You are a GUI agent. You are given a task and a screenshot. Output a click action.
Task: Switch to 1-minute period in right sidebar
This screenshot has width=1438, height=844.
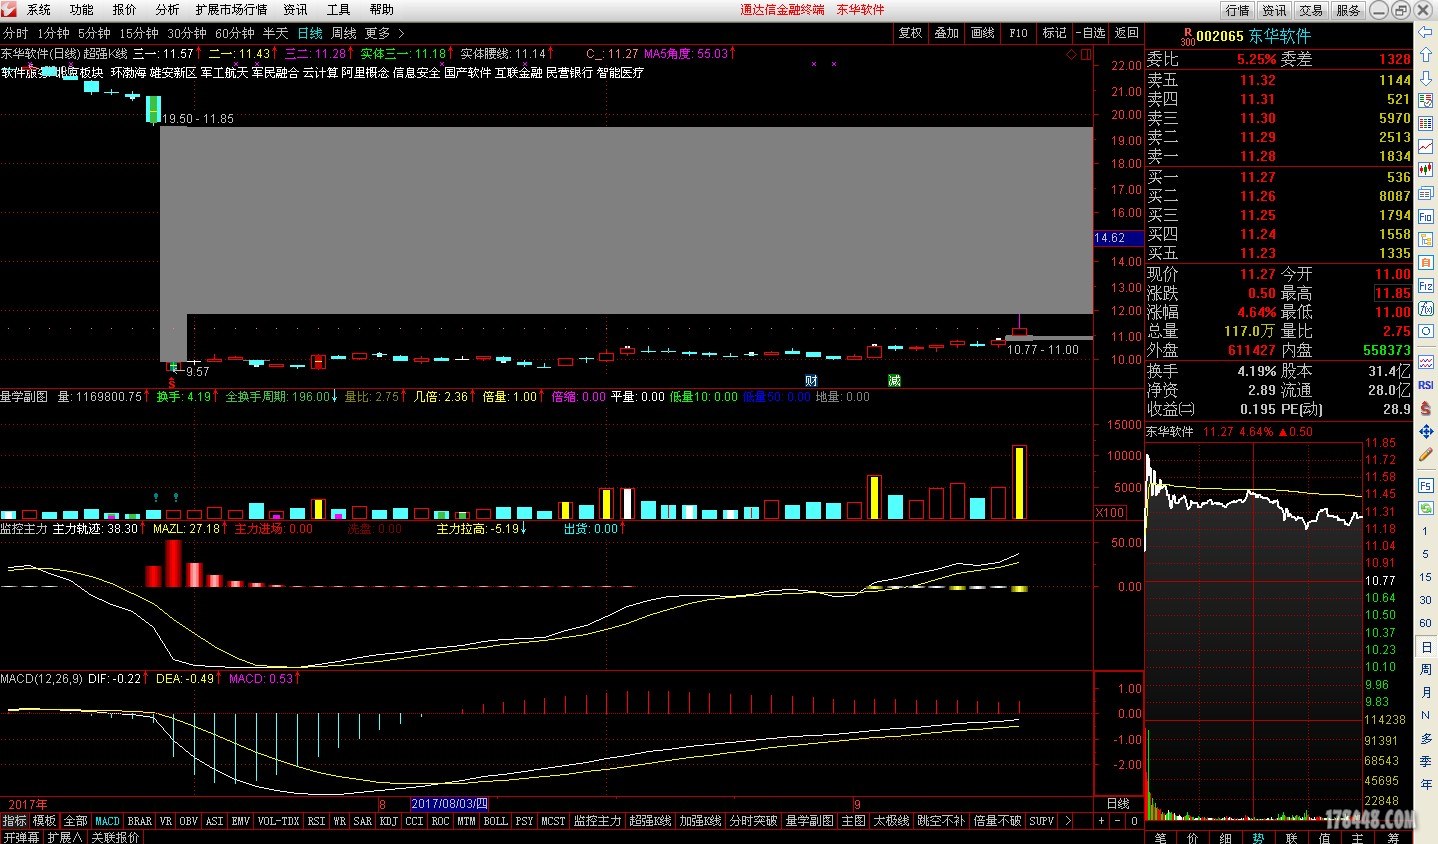(1426, 531)
